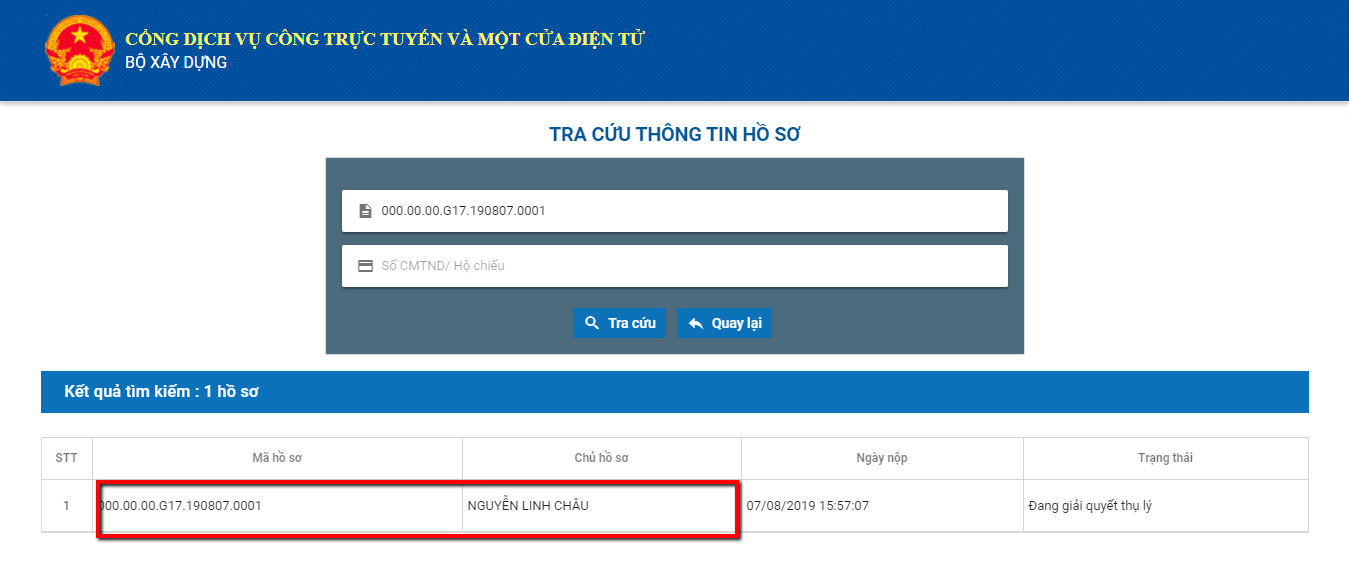Select row number 1 cell
The image size is (1349, 585).
click(x=67, y=506)
